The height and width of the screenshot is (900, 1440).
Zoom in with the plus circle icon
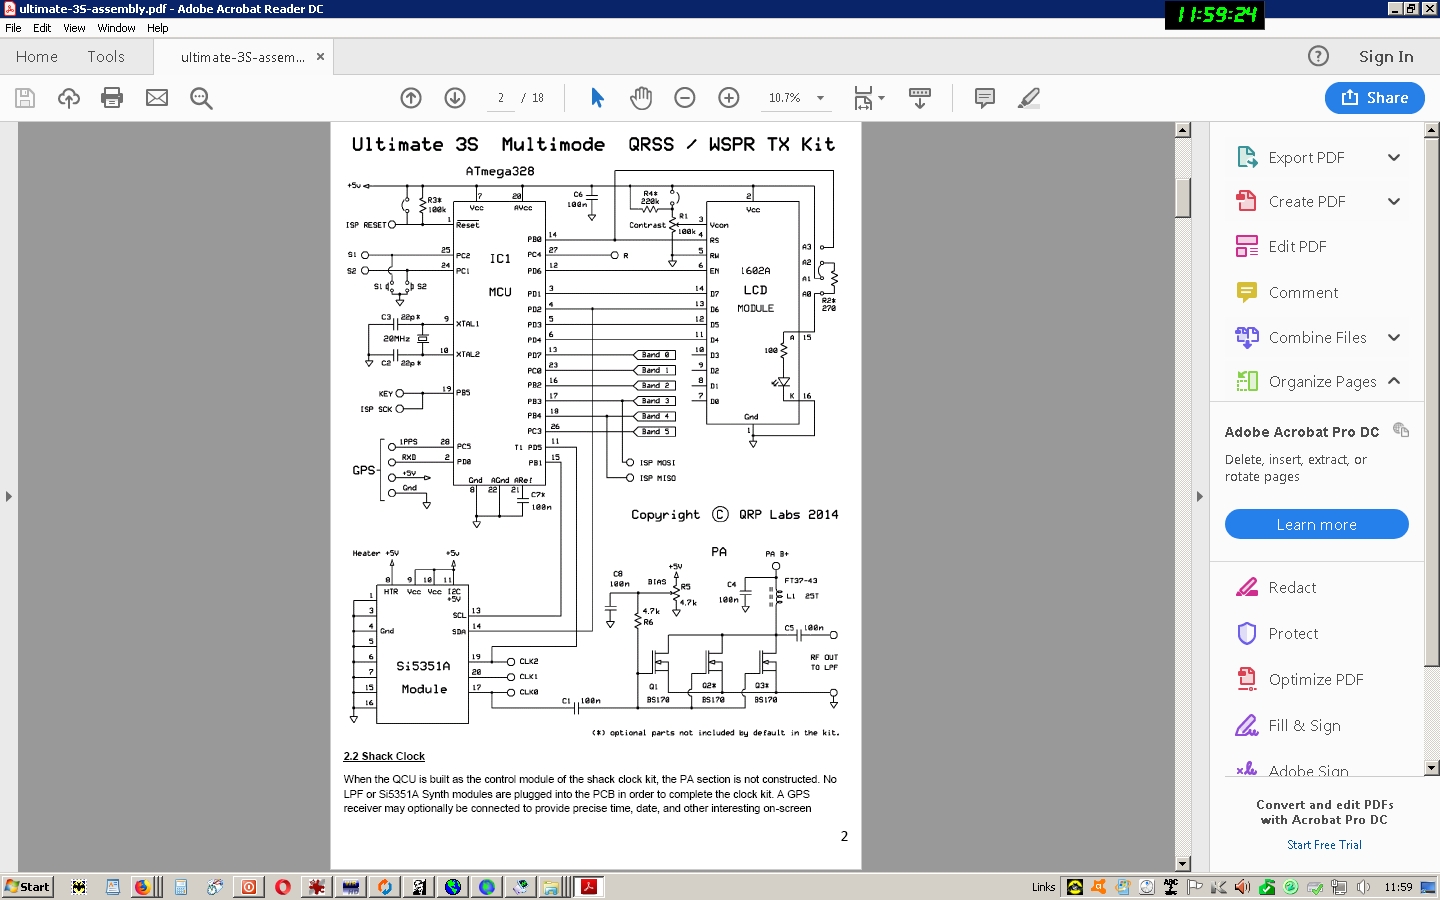click(729, 98)
